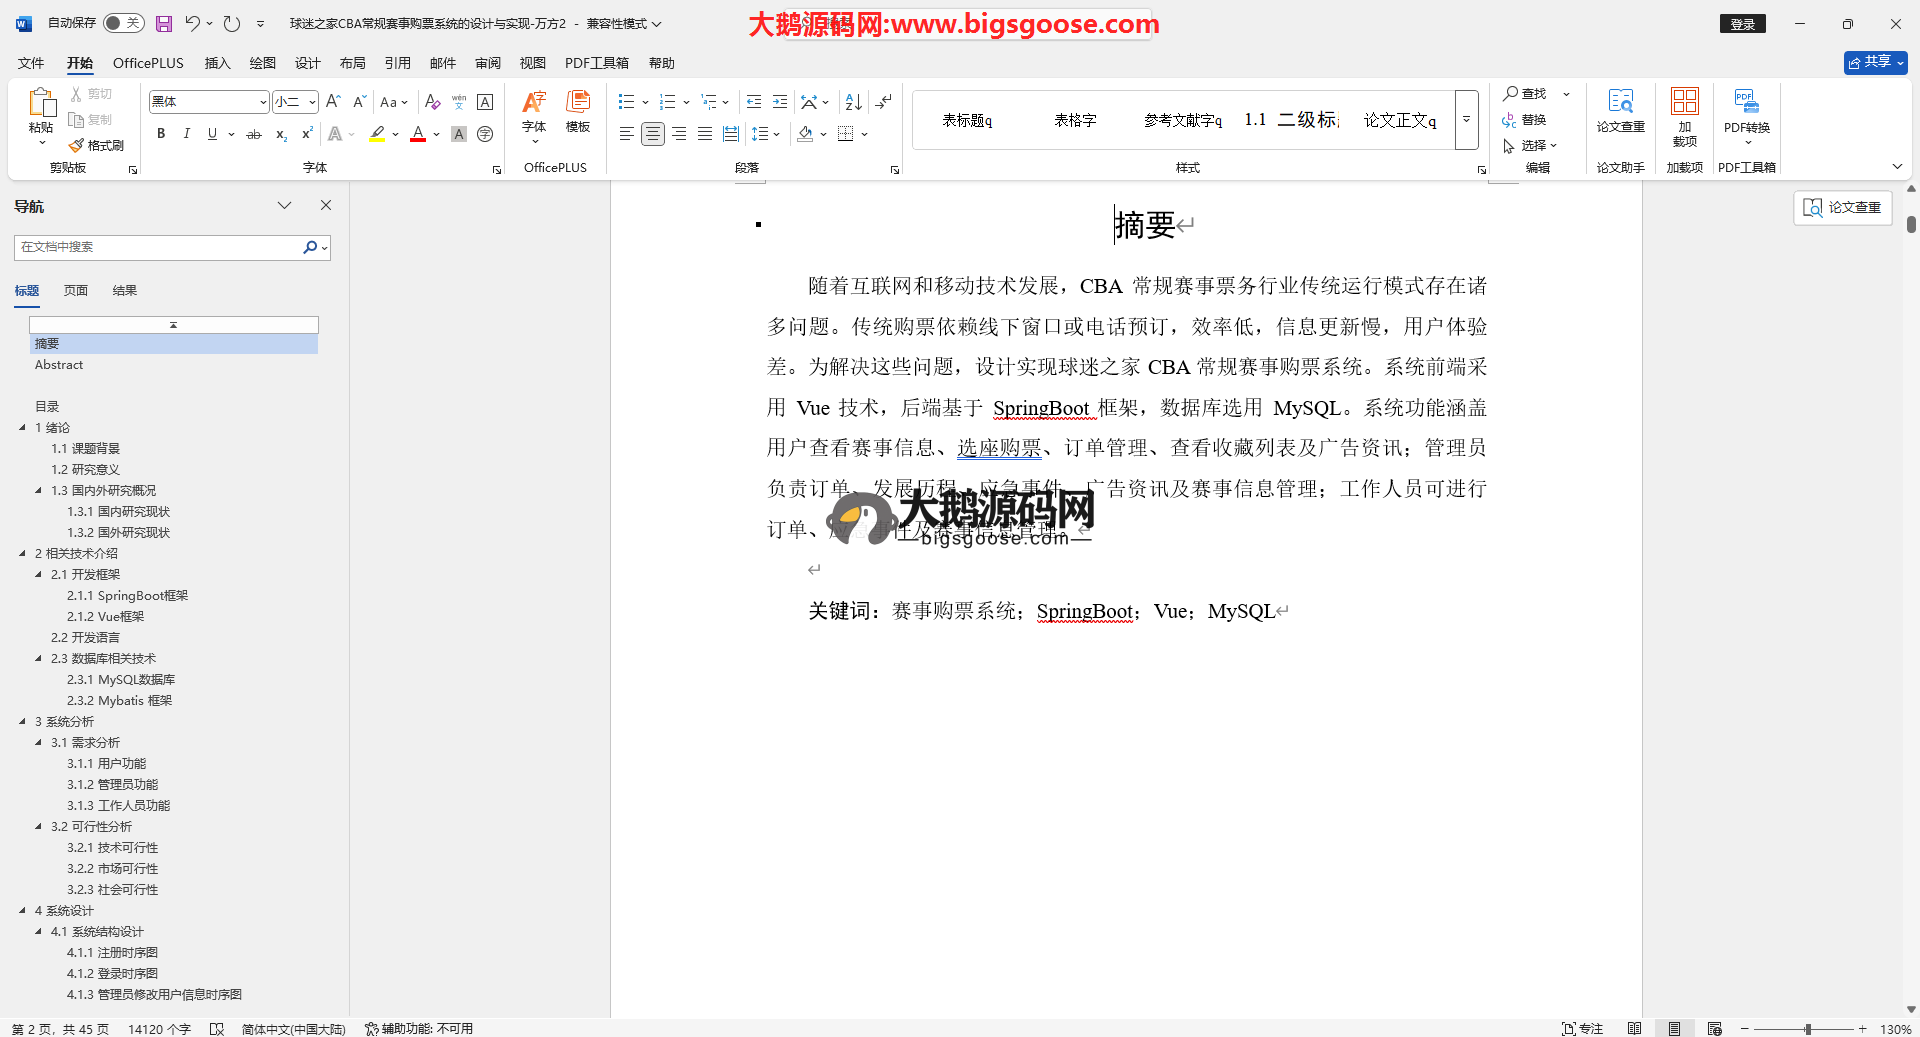Switch to the 页面 tab in navigation pane
This screenshot has height=1037, width=1920.
76,291
